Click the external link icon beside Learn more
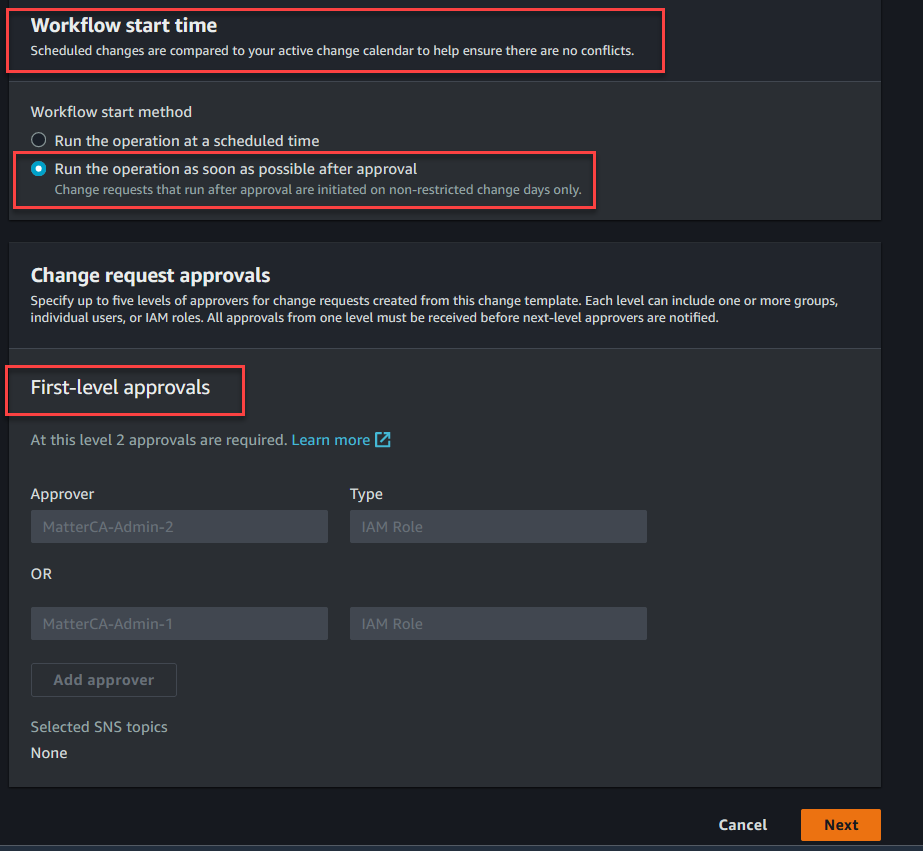 [x=385, y=439]
